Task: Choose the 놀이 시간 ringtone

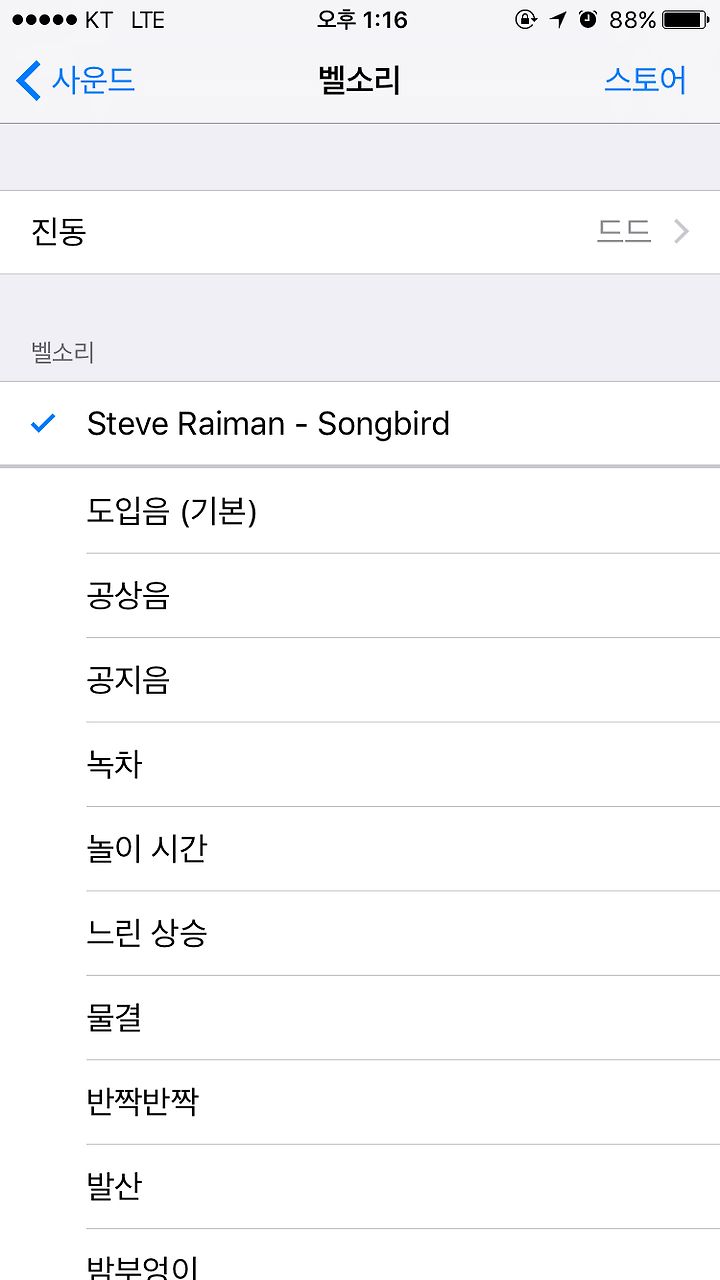Action: [x=360, y=849]
